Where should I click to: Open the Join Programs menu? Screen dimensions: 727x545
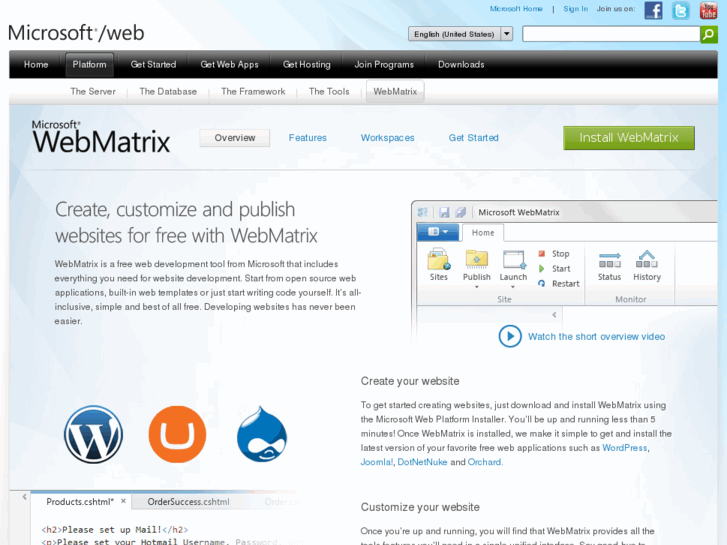pyautogui.click(x=384, y=64)
